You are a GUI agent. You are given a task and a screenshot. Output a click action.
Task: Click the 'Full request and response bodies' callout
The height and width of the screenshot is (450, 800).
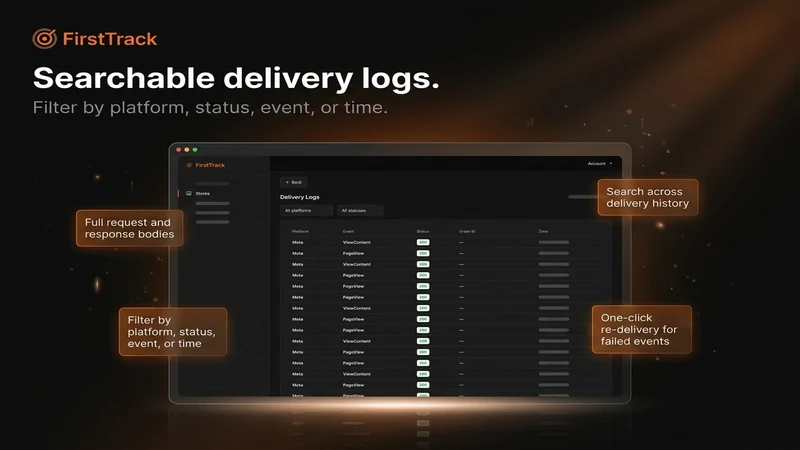coord(130,228)
